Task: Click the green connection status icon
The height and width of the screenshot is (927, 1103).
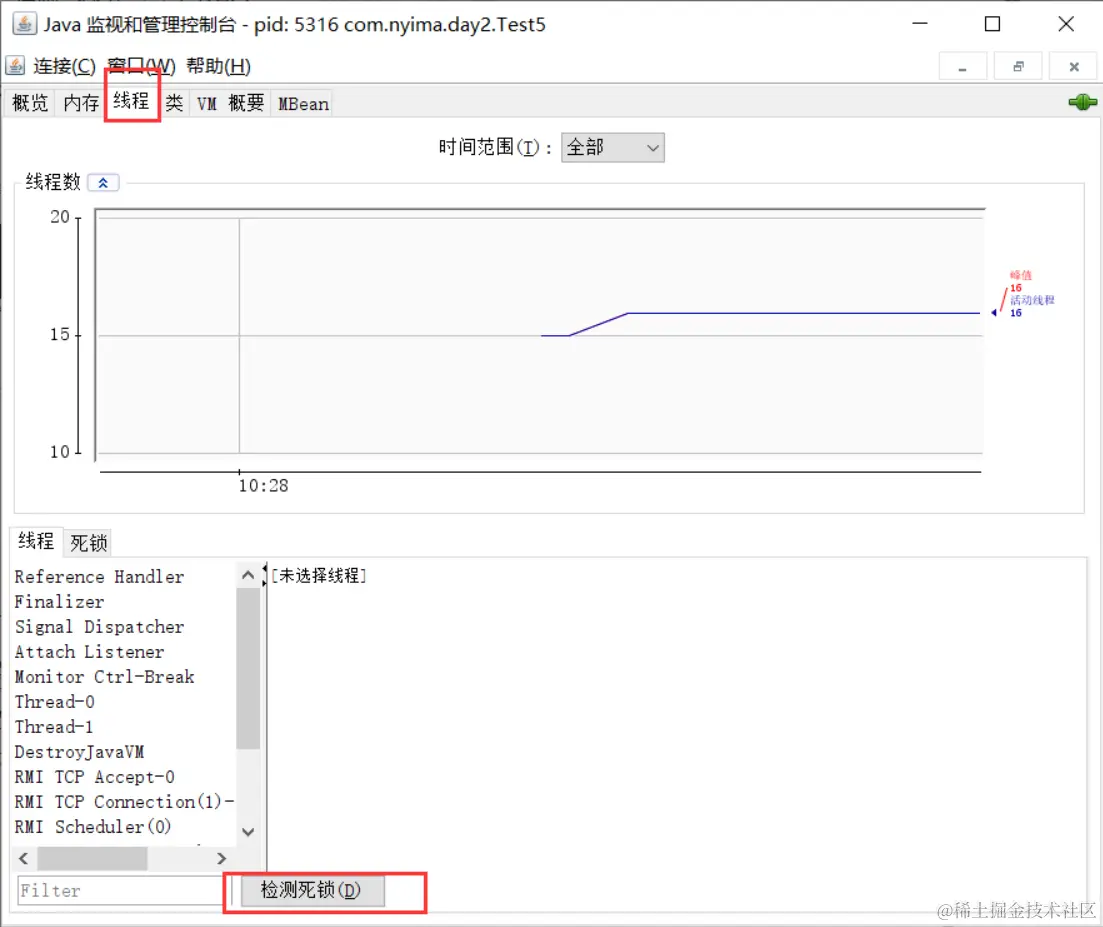Action: (x=1082, y=102)
